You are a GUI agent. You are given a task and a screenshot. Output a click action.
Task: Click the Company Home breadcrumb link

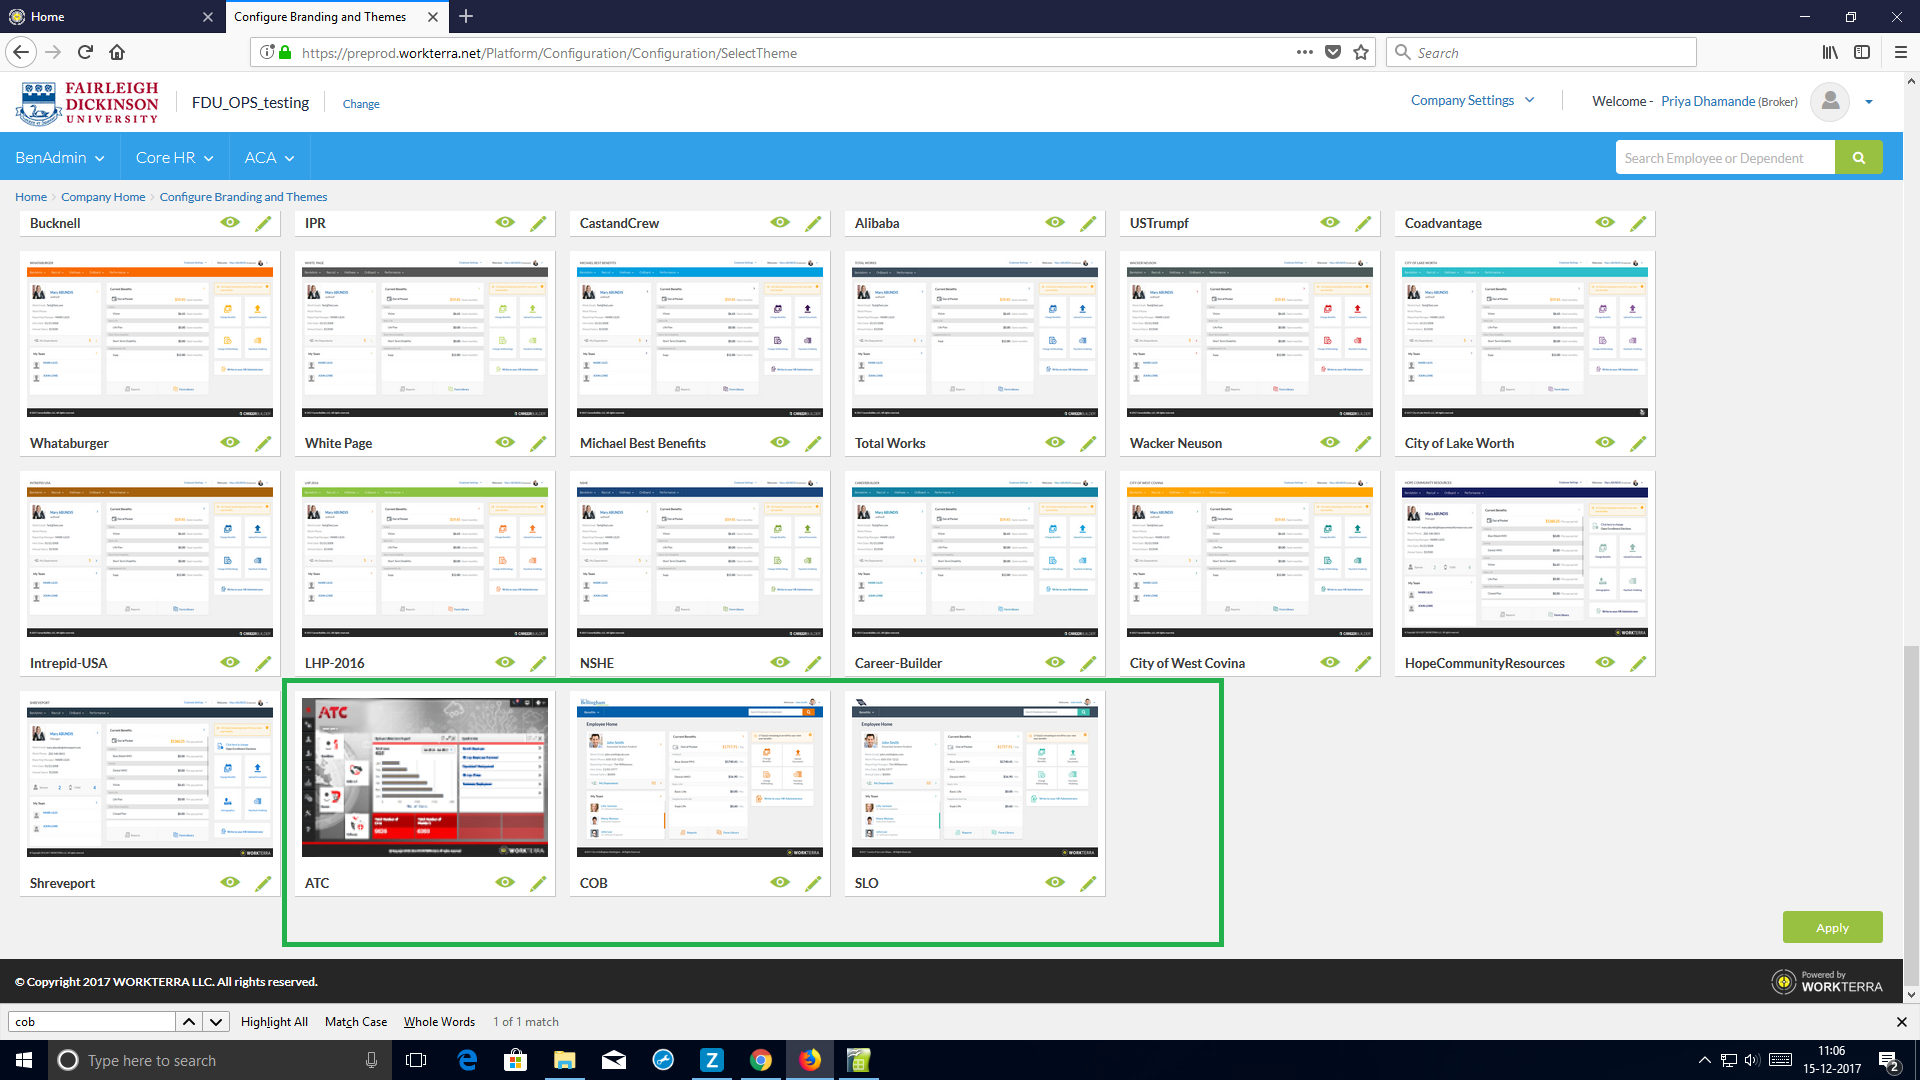tap(103, 197)
